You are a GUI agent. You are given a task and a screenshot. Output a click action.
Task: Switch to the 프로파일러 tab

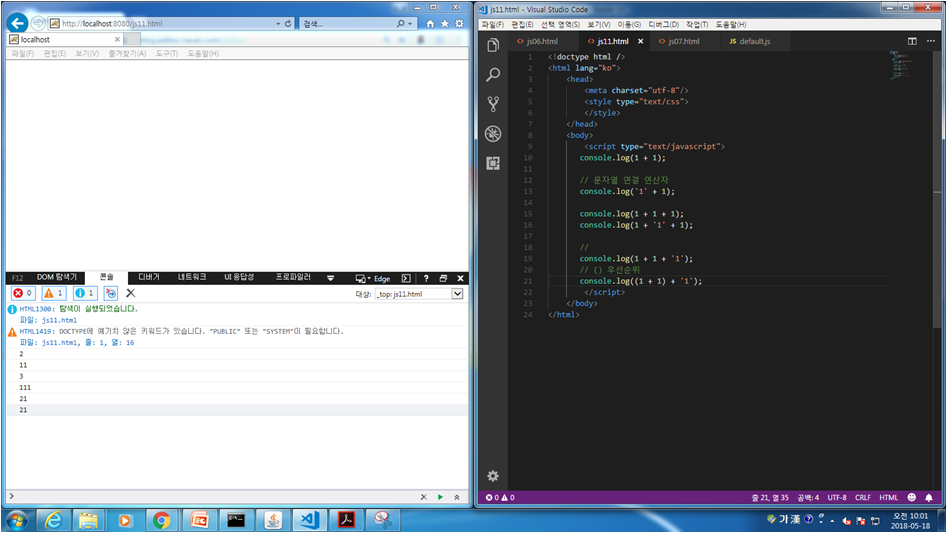point(293,277)
